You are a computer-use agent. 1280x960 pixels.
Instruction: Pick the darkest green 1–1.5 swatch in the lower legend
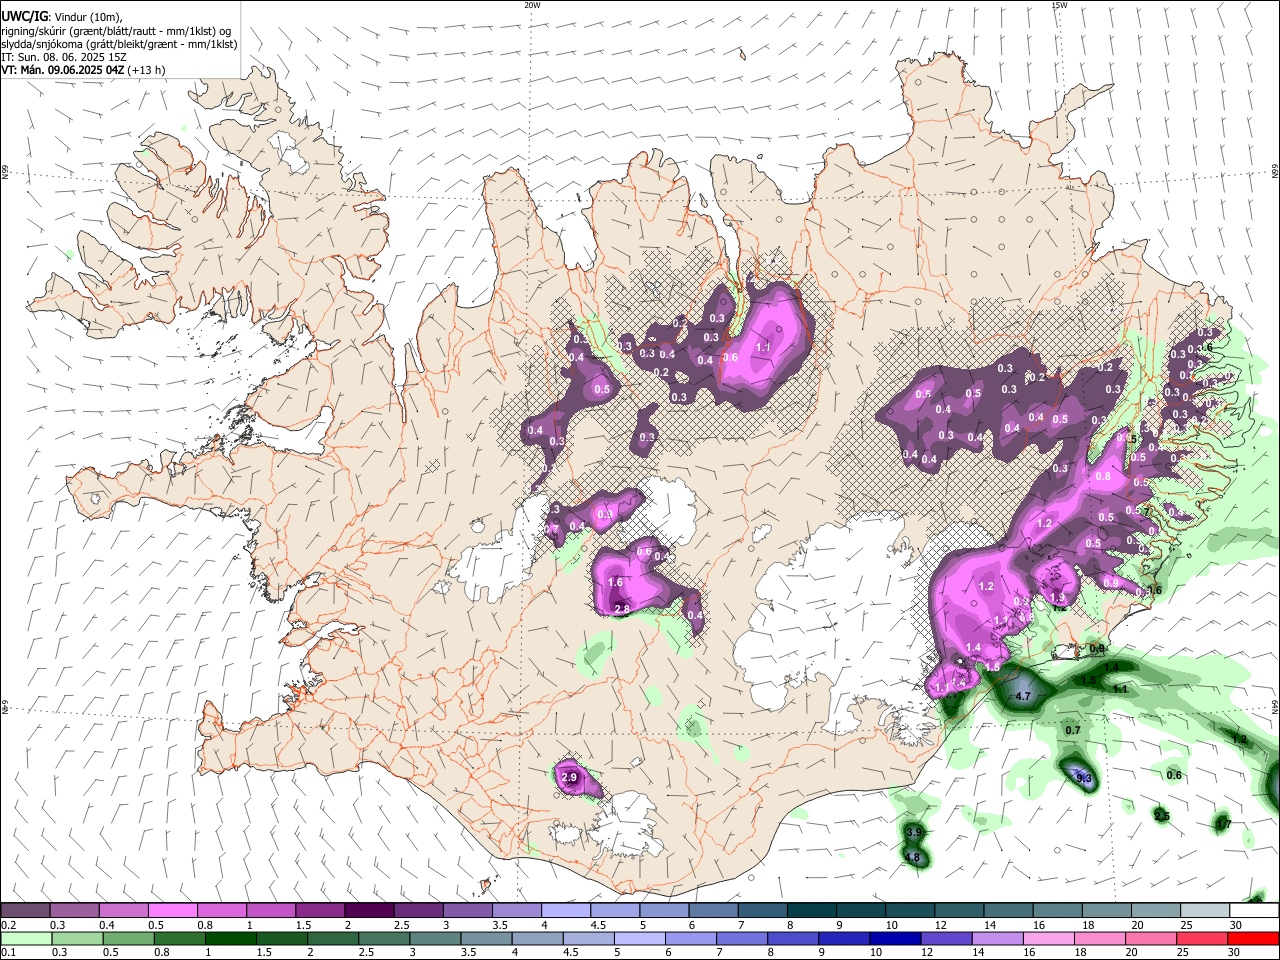click(x=232, y=938)
